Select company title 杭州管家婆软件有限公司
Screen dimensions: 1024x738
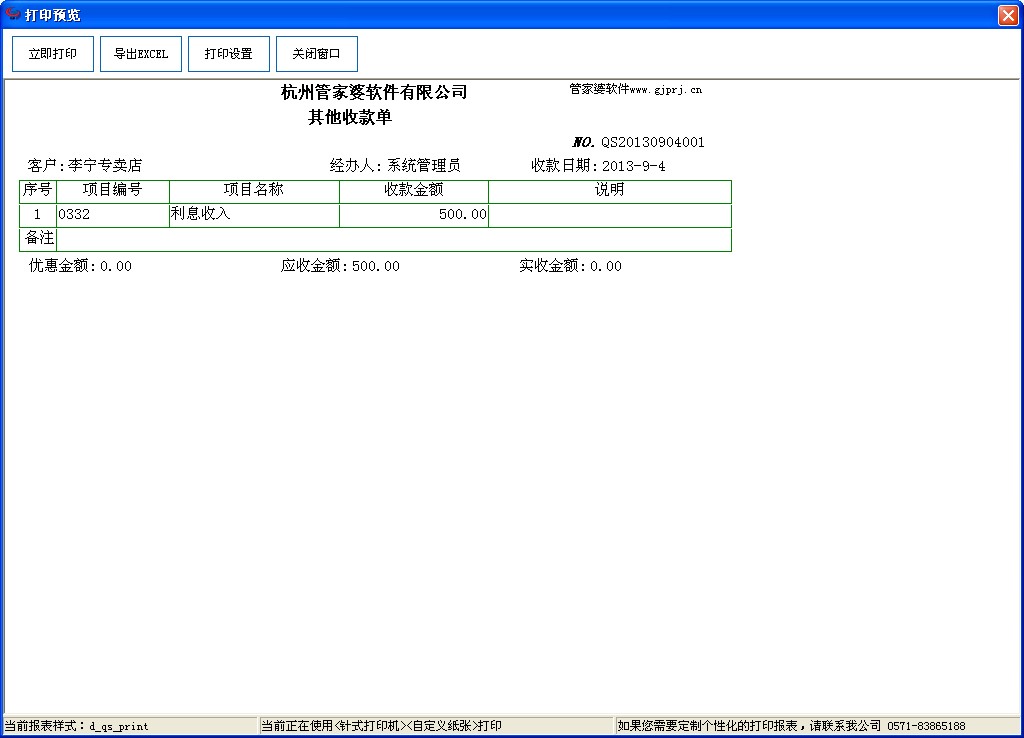click(x=374, y=92)
